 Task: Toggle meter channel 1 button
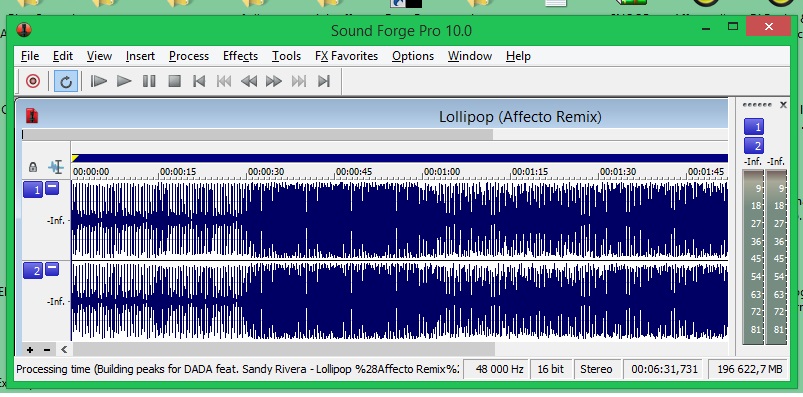(x=753, y=126)
